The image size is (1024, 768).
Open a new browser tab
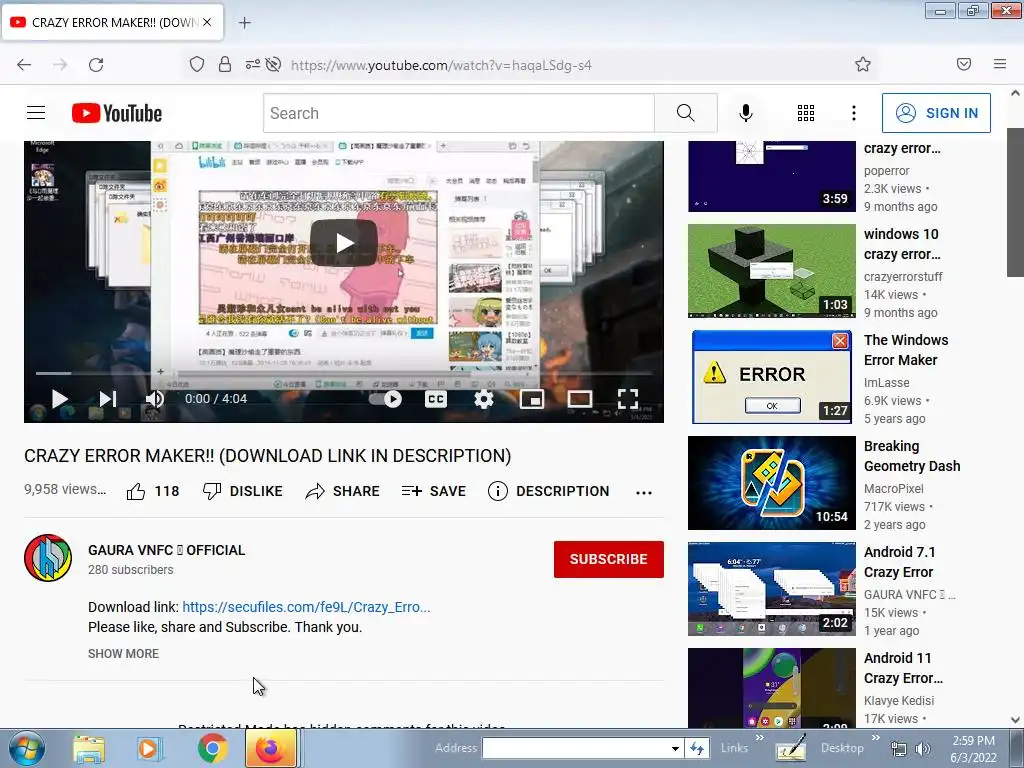coord(244,23)
